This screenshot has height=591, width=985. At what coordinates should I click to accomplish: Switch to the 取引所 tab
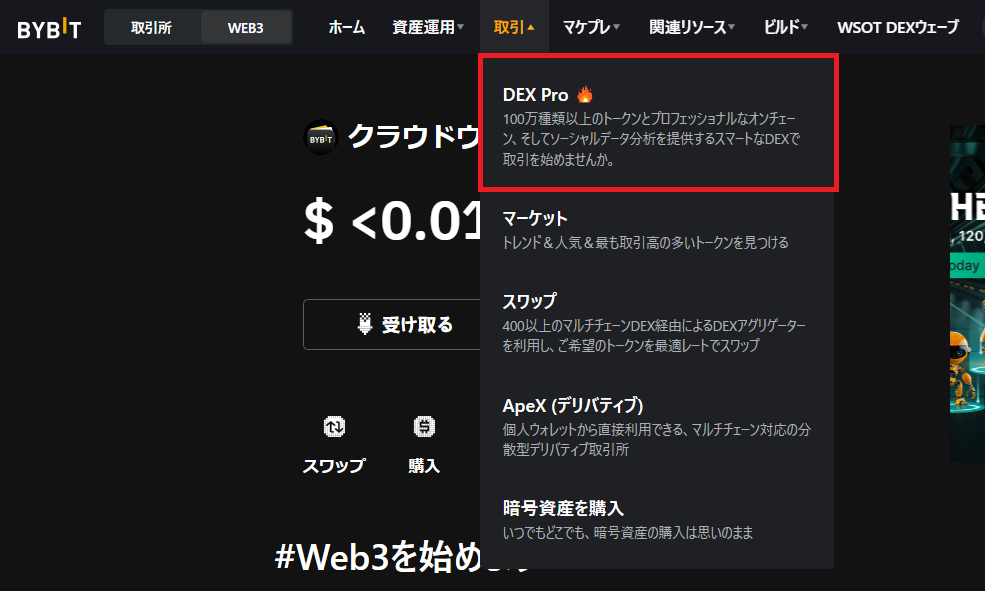pyautogui.click(x=151, y=28)
